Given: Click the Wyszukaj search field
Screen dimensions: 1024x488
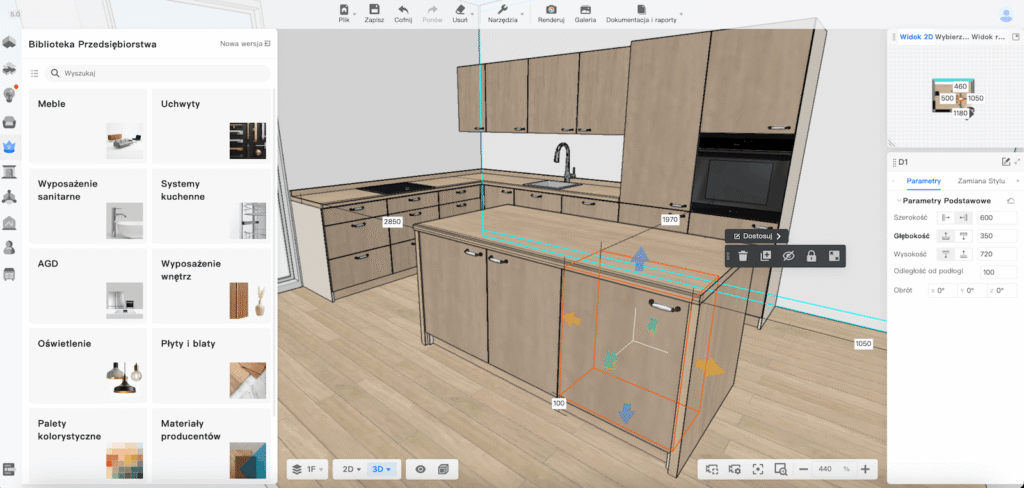Looking at the screenshot, I should pos(160,73).
